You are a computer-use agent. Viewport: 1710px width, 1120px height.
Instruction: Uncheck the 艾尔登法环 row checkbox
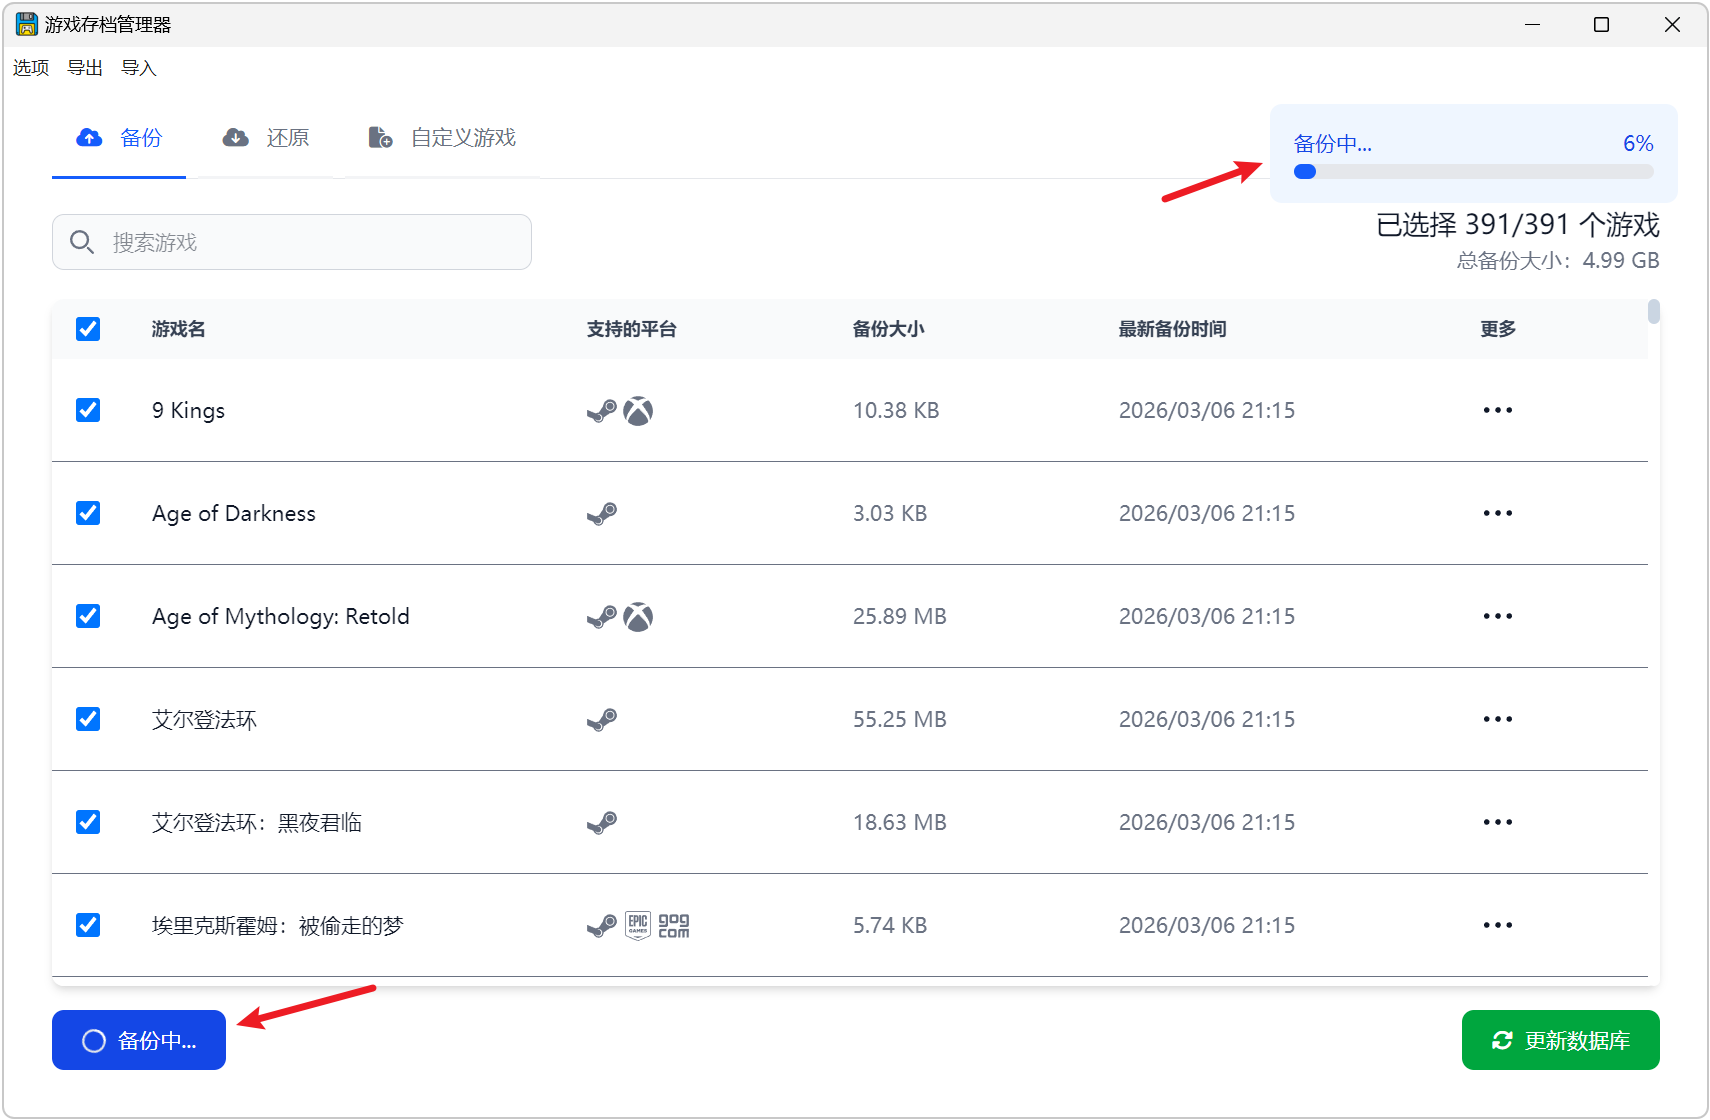(88, 719)
